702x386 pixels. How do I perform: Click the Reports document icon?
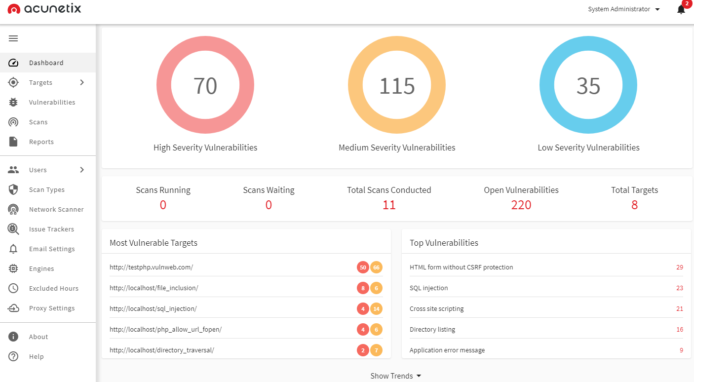[x=13, y=142]
